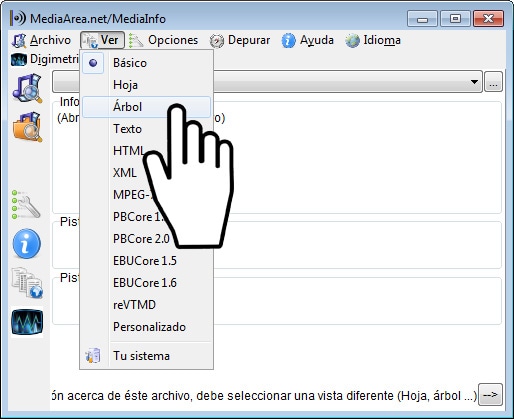Click the Tu sistema computer icon
The image size is (514, 419).
point(93,356)
